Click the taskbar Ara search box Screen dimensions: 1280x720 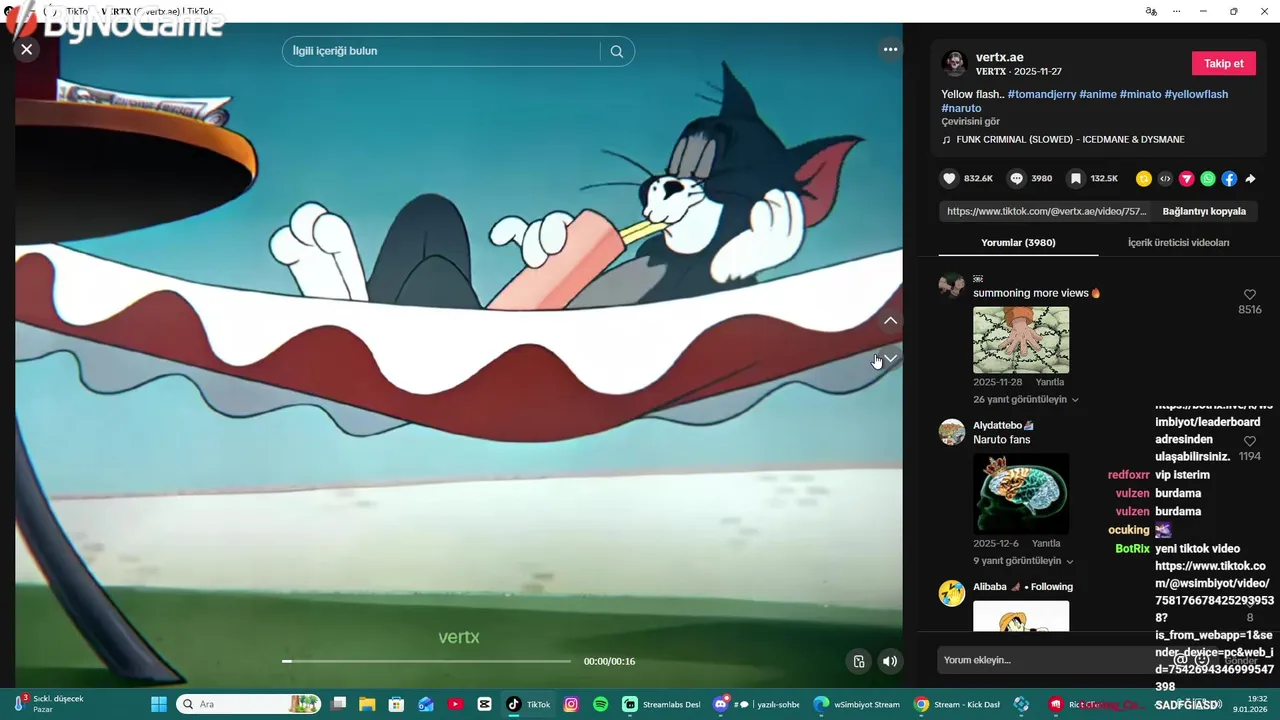pos(249,704)
